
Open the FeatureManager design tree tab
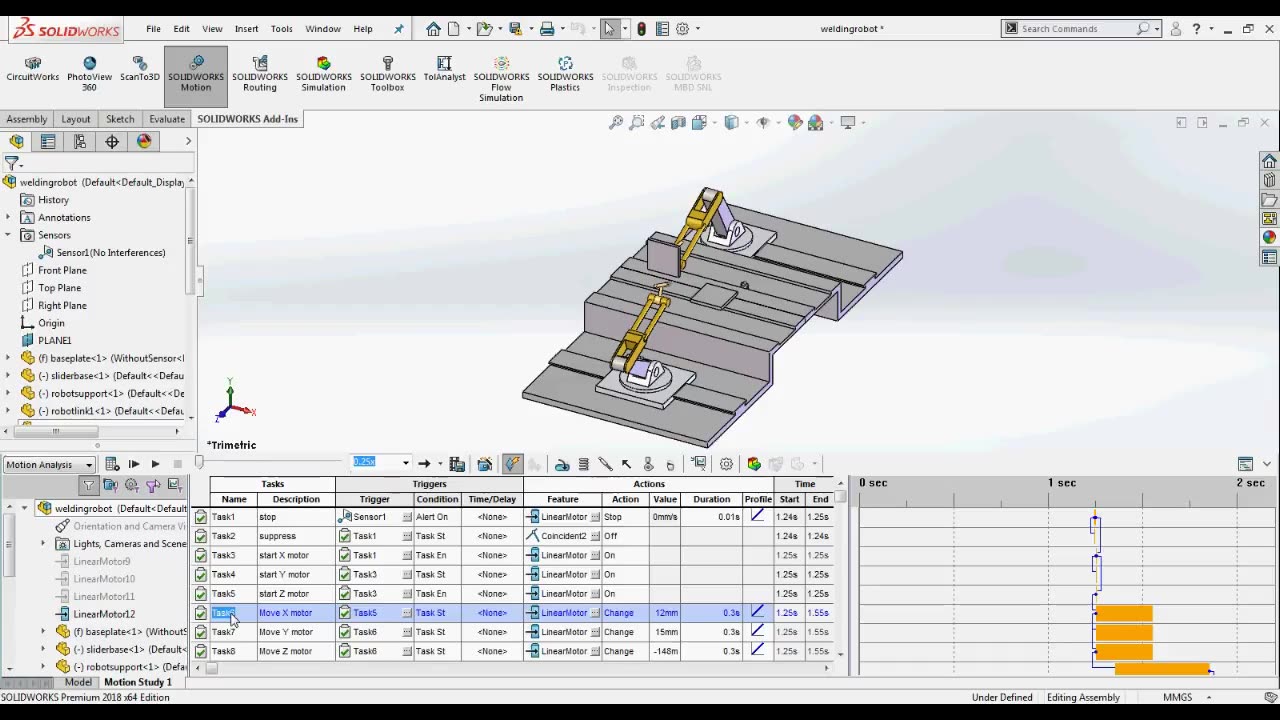coord(16,142)
